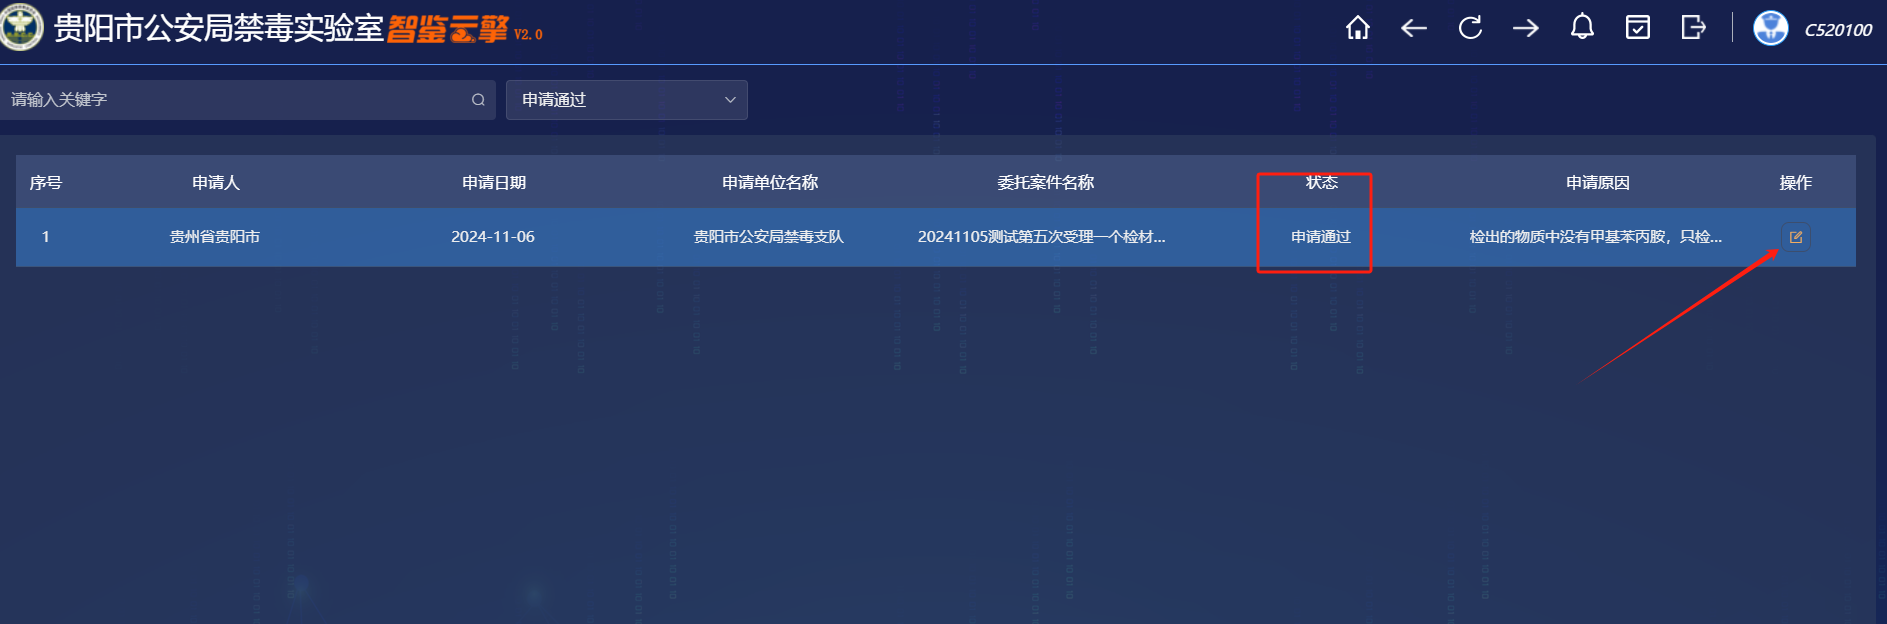Expand the 申请通过 status filter dropdown
The height and width of the screenshot is (624, 1887).
pos(626,100)
